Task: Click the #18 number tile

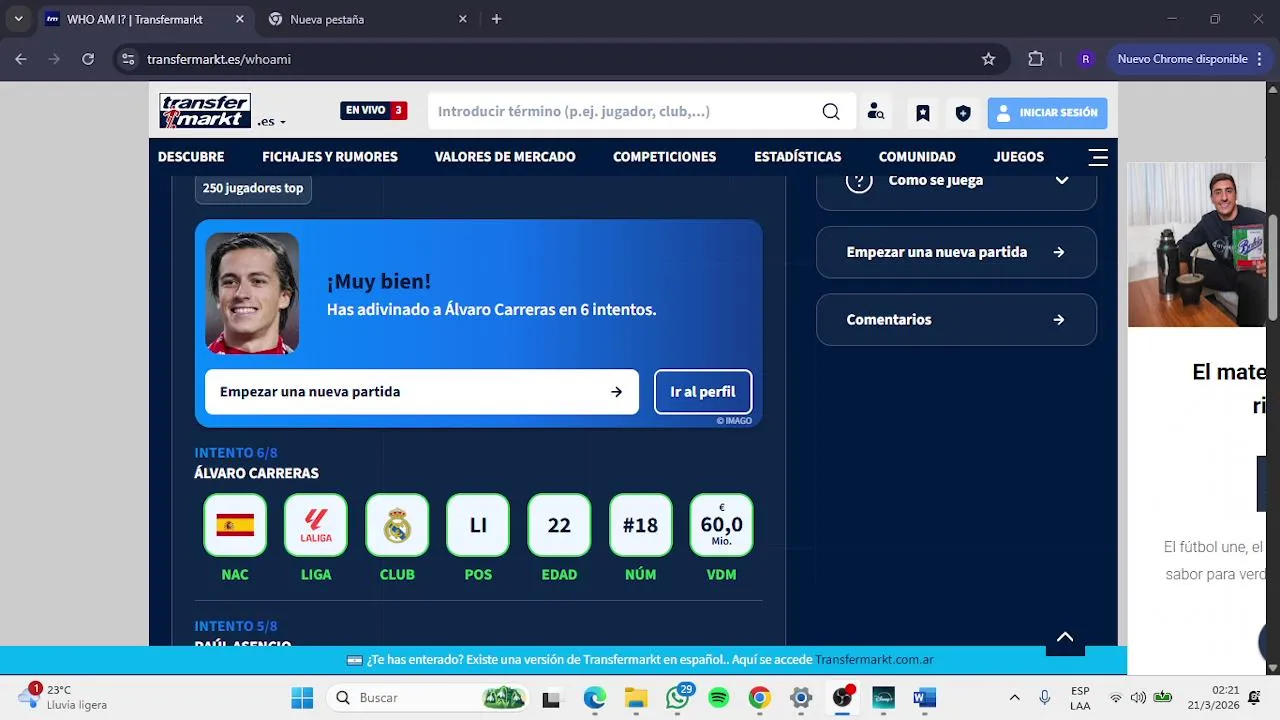Action: coord(640,525)
